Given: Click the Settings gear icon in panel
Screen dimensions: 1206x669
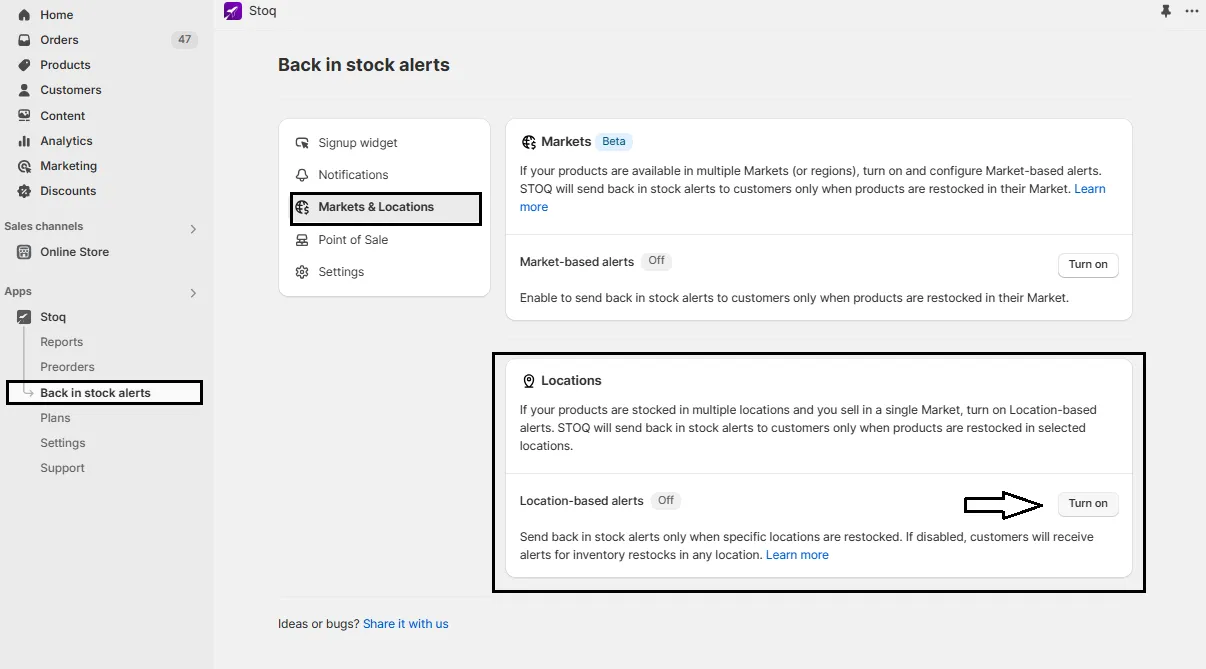Looking at the screenshot, I should point(302,272).
